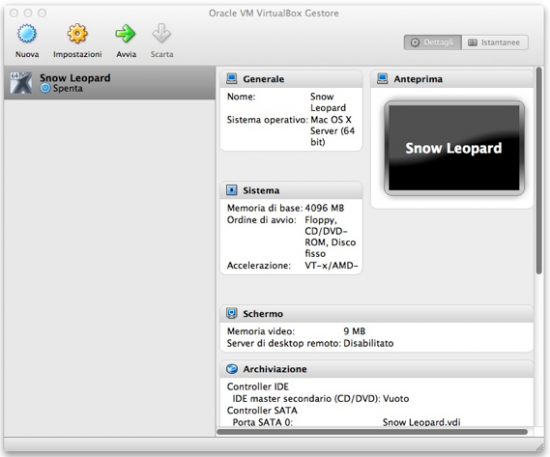Click the Nuova new VM icon
The image size is (550, 457).
27,34
